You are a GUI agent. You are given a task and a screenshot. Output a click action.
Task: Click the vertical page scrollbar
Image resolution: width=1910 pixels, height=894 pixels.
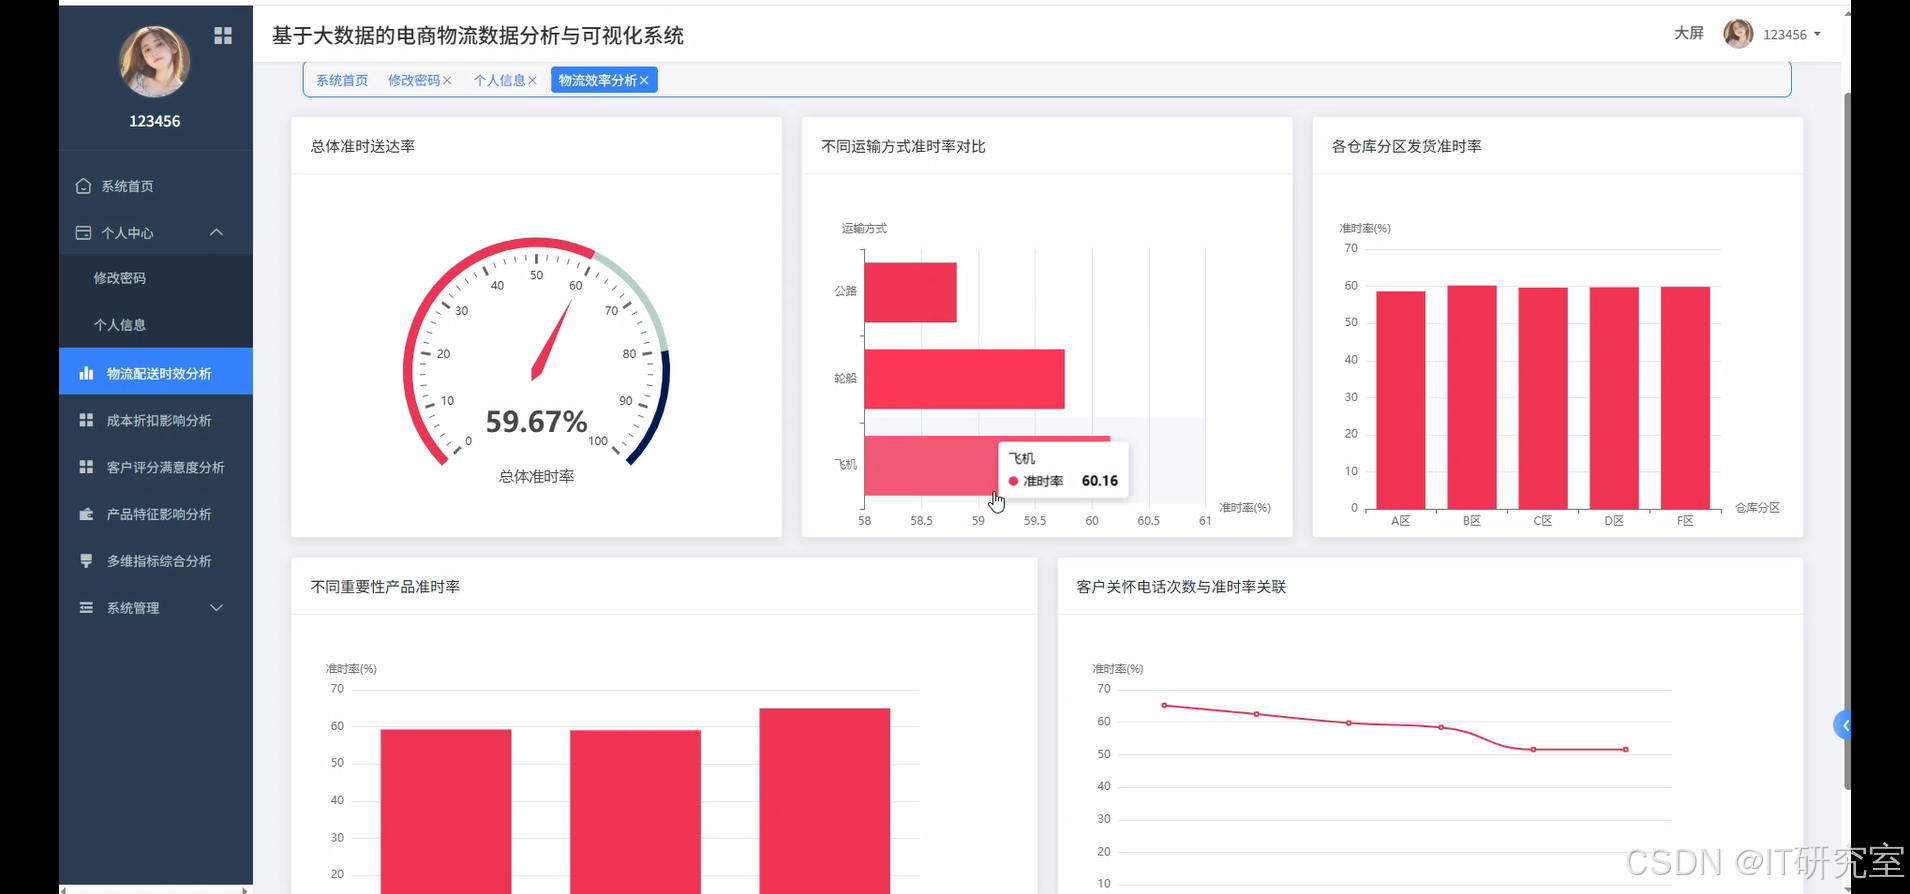click(x=1847, y=440)
